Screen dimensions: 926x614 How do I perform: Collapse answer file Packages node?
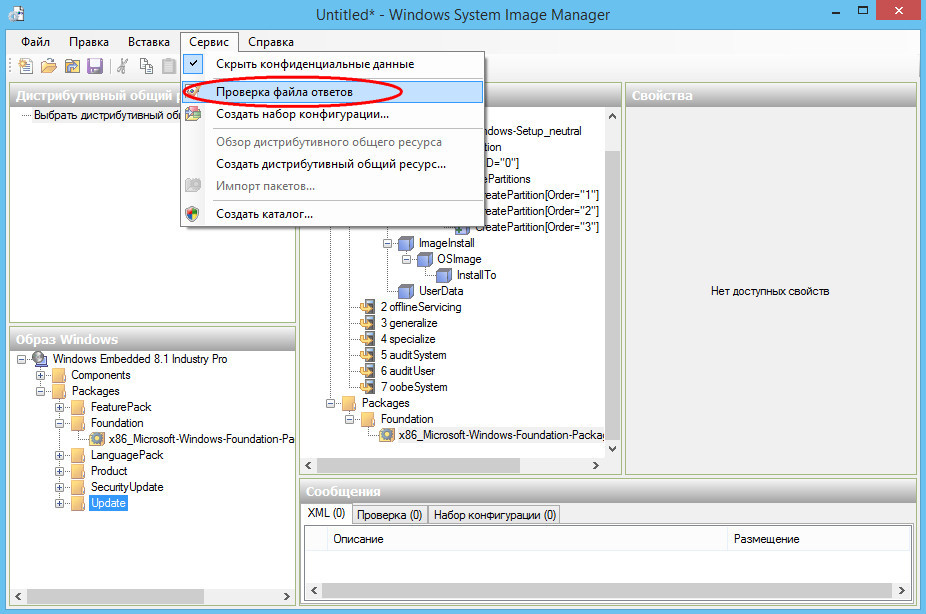pyautogui.click(x=330, y=403)
